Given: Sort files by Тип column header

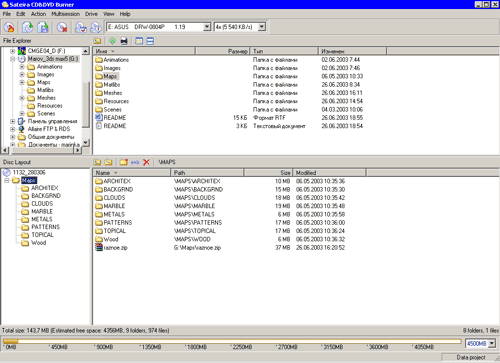Looking at the screenshot, I should tap(284, 51).
